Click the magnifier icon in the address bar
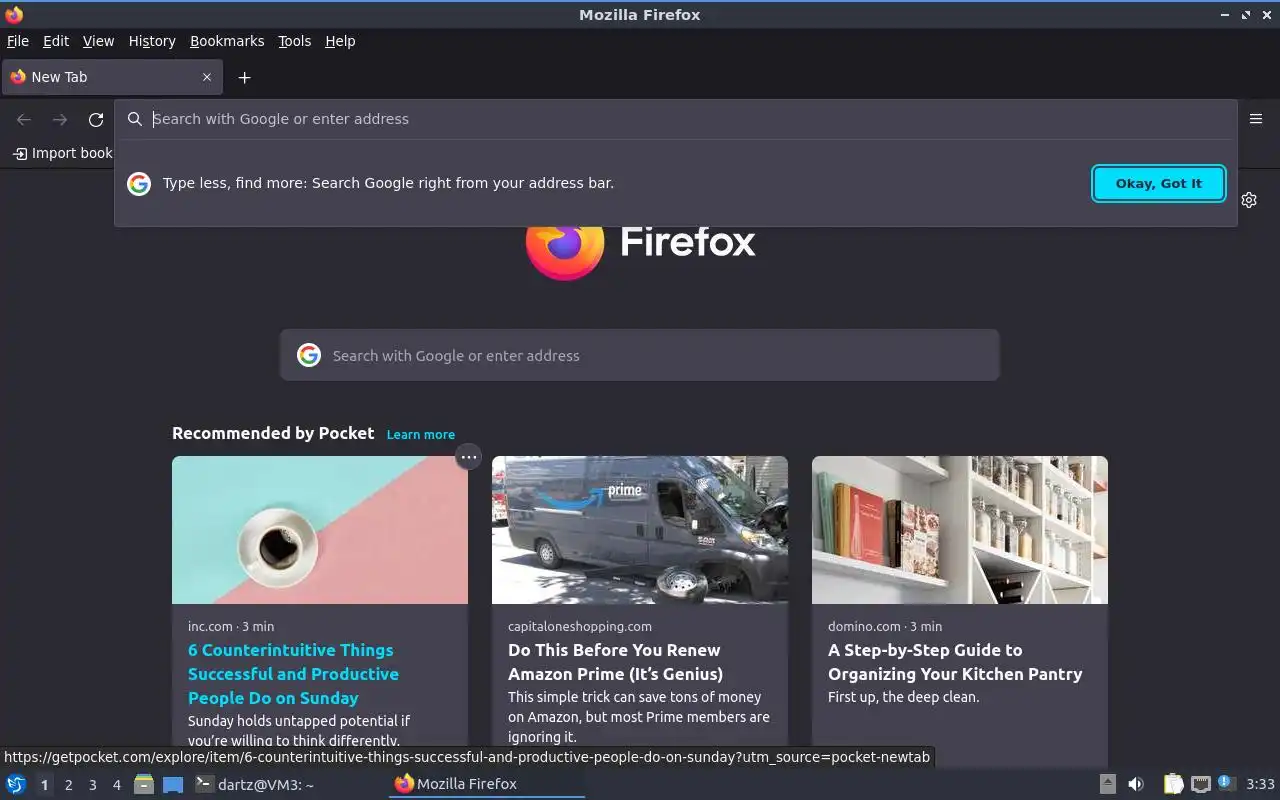 pos(135,119)
